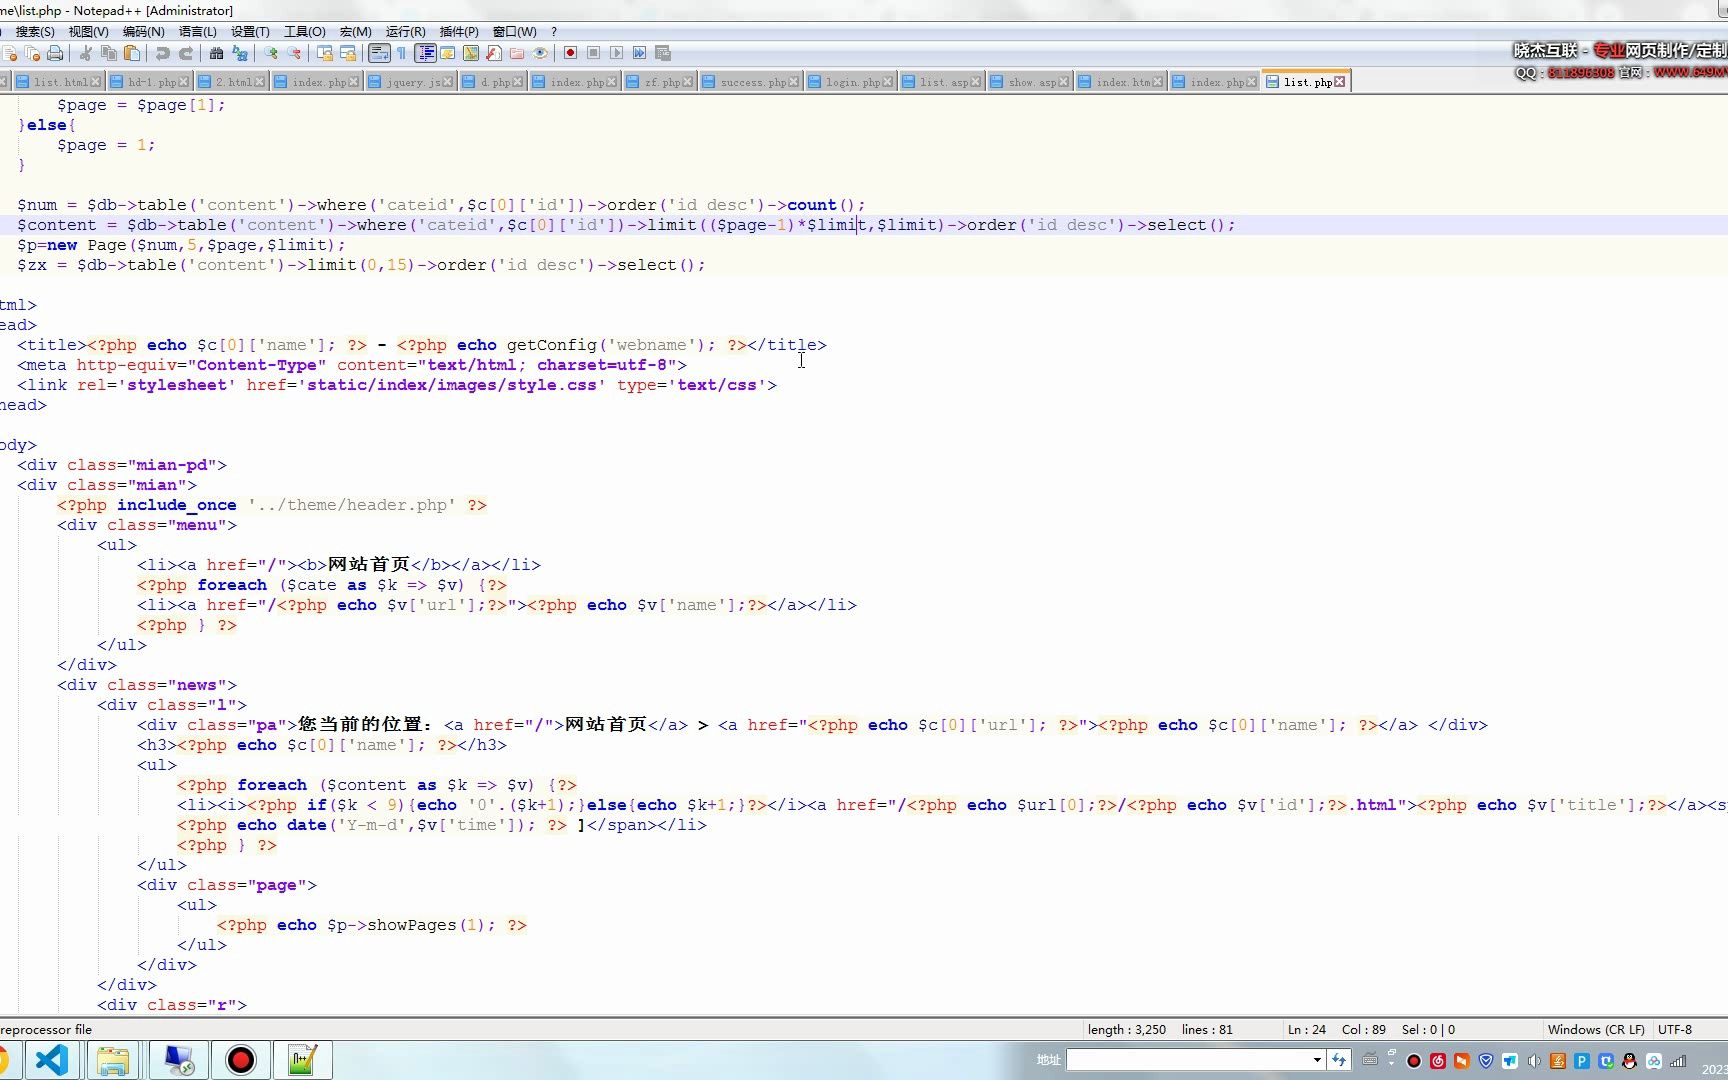
Task: Click the Close All documents icon
Action: pyautogui.click(x=32, y=53)
